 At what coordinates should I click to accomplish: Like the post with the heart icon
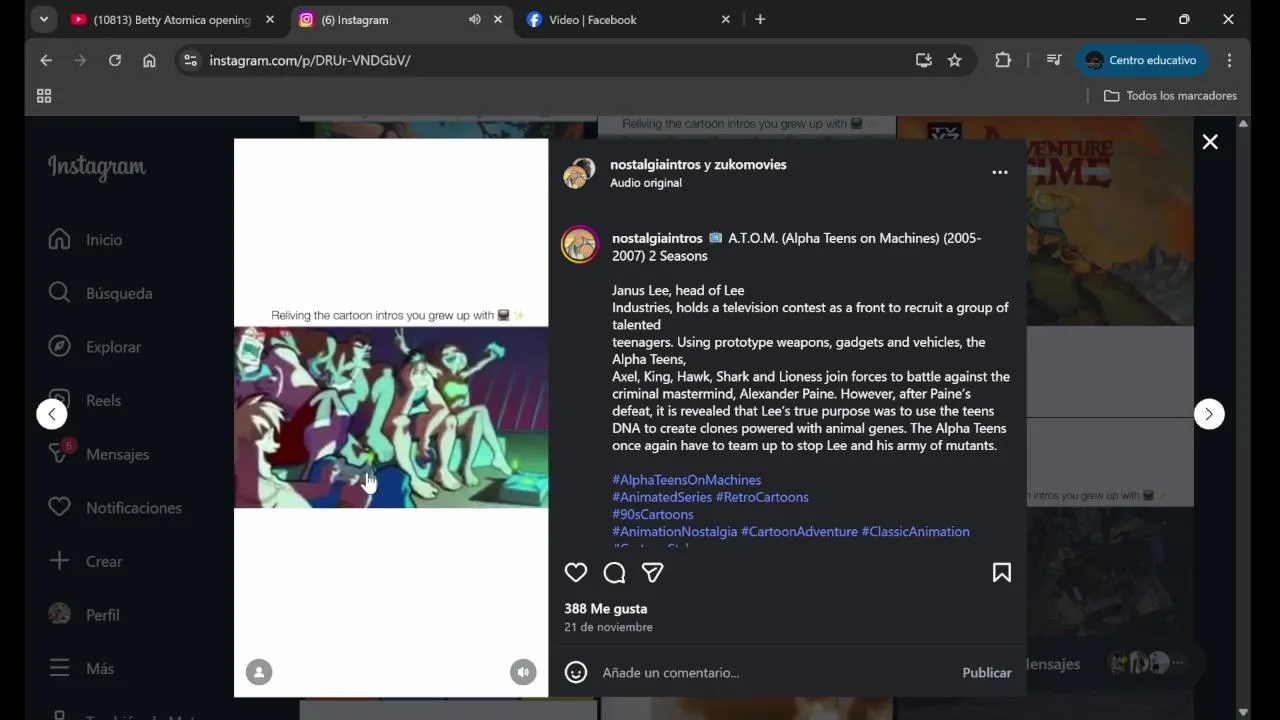pos(576,572)
